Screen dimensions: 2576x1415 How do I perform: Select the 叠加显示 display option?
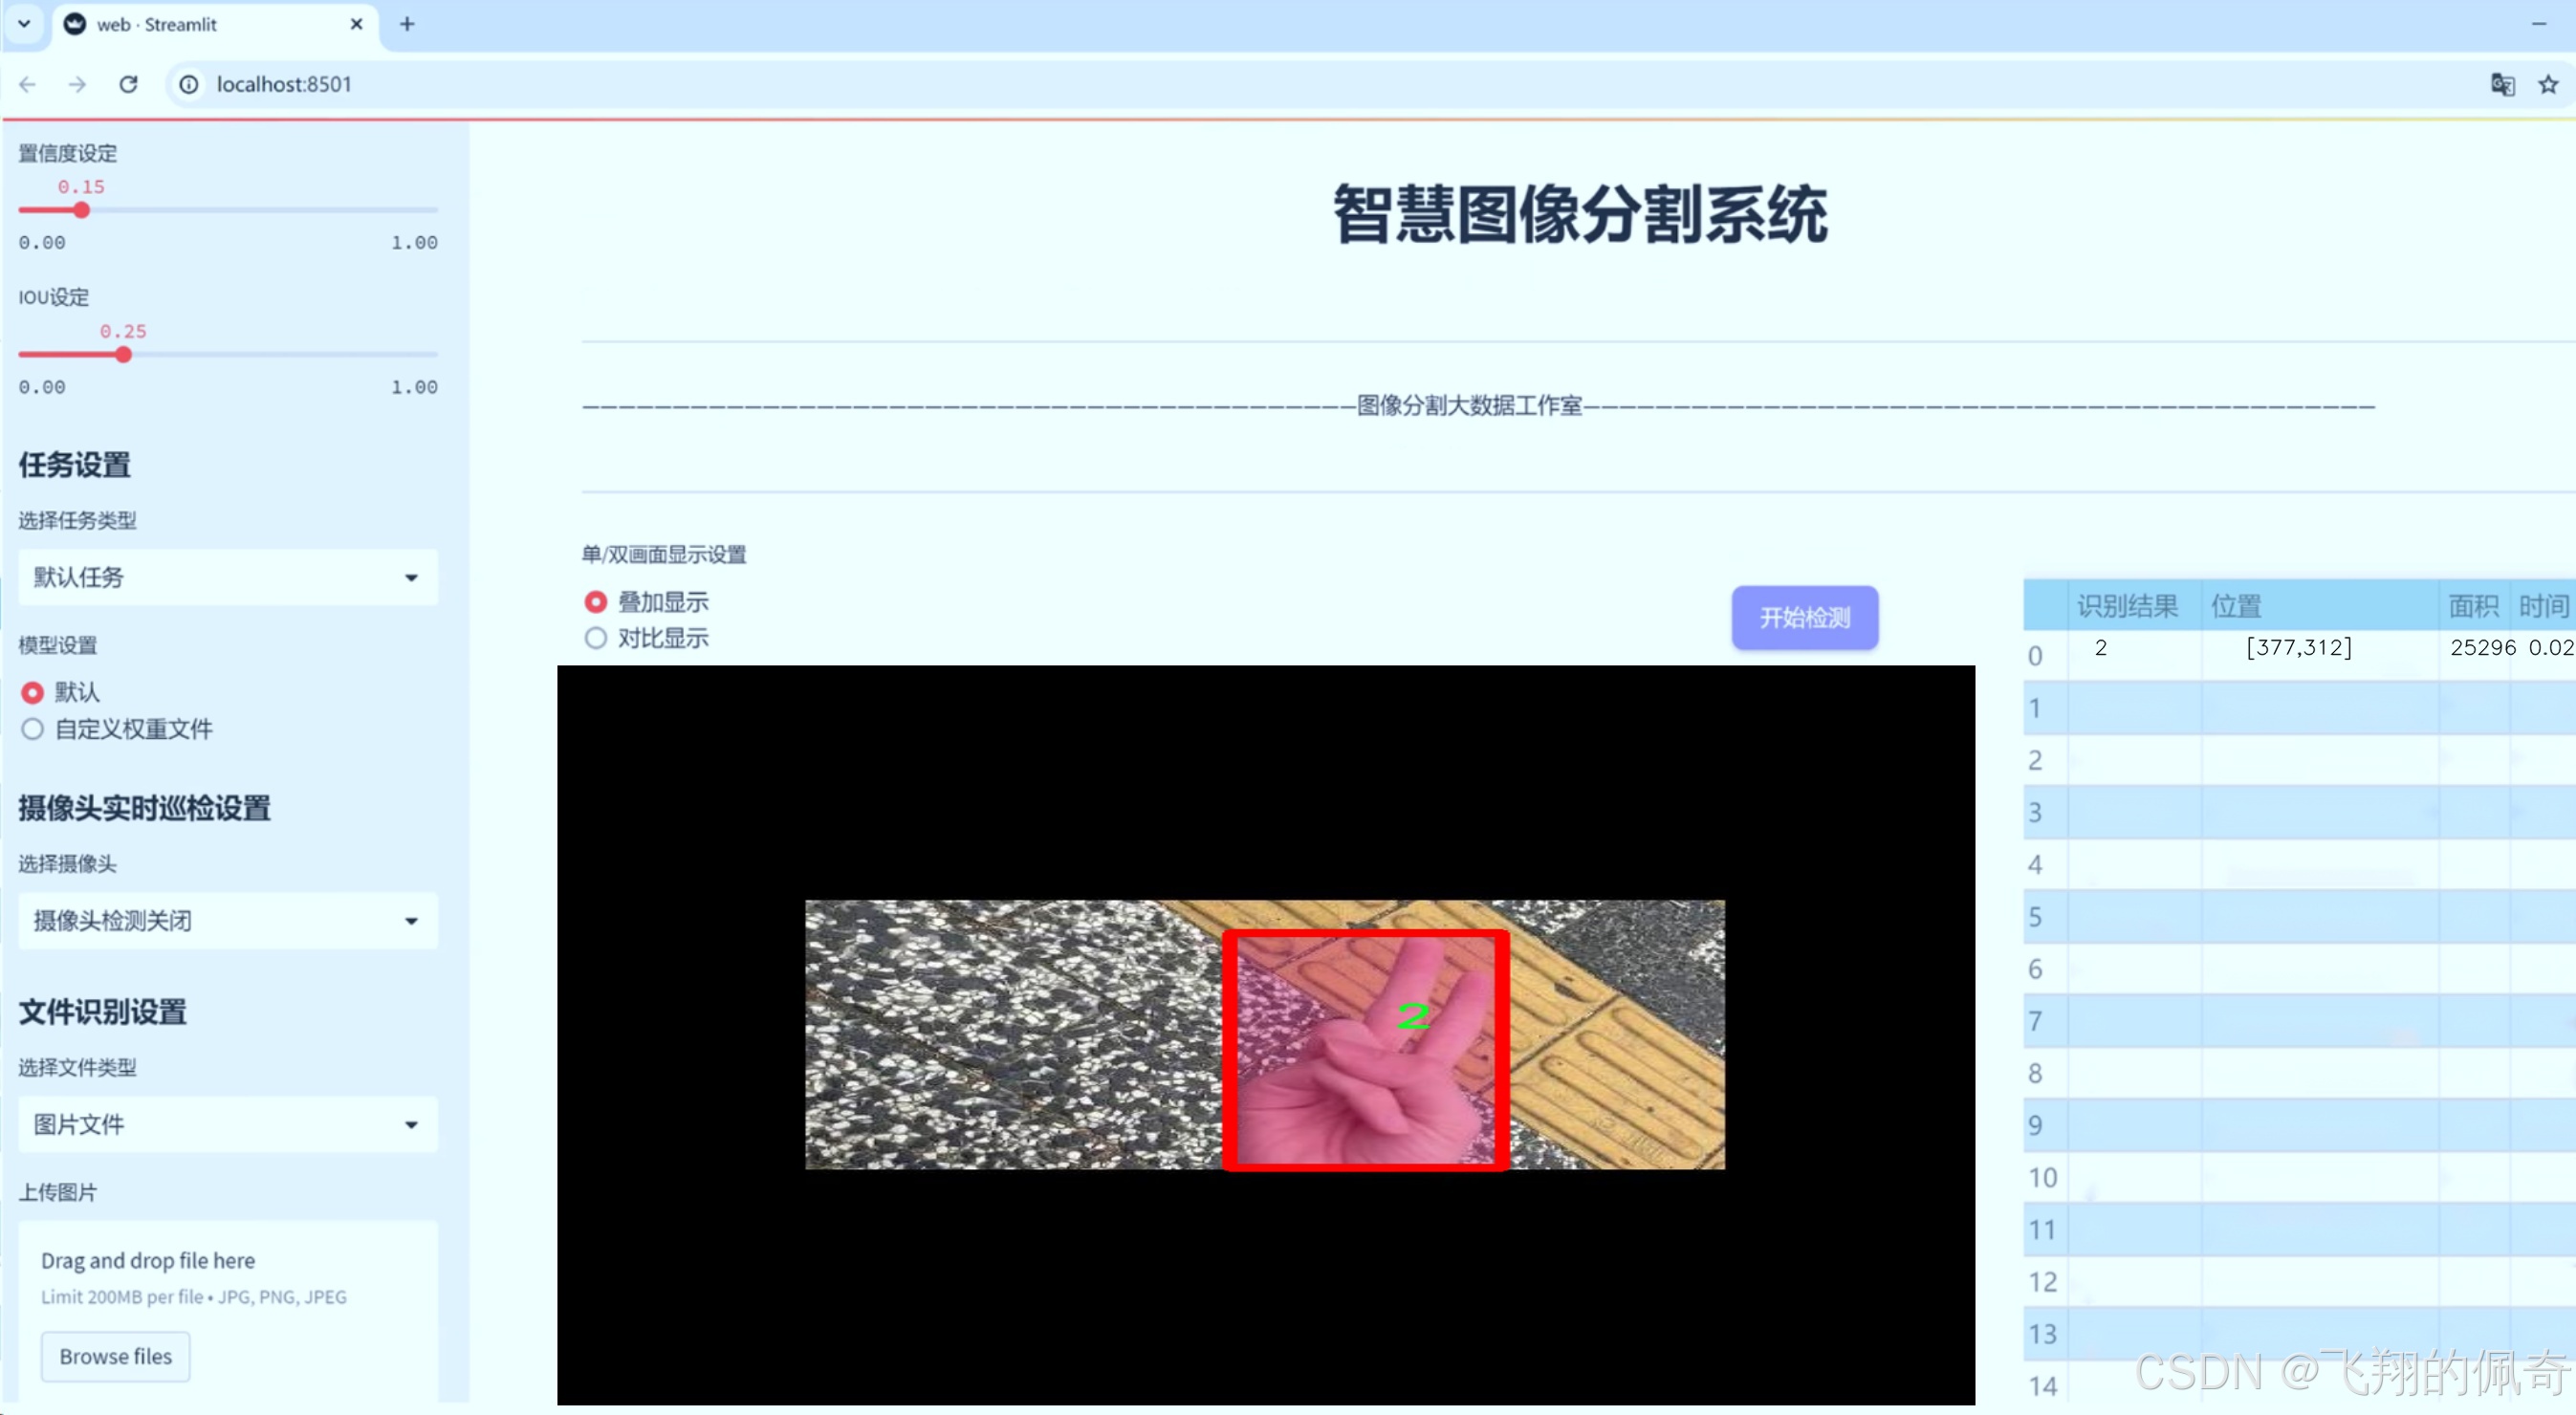point(596,601)
